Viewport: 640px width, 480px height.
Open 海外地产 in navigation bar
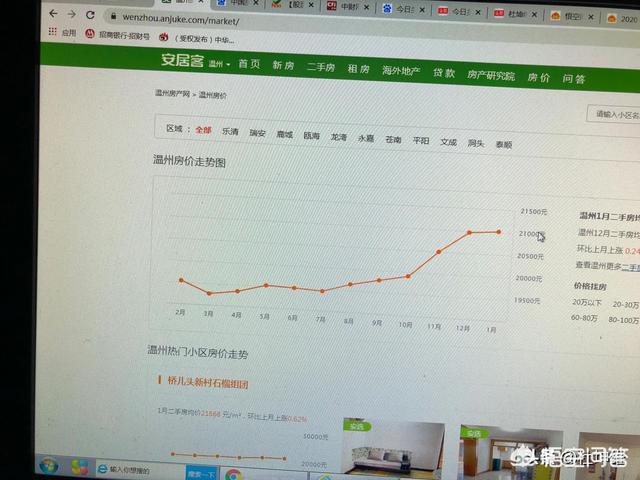pos(401,71)
